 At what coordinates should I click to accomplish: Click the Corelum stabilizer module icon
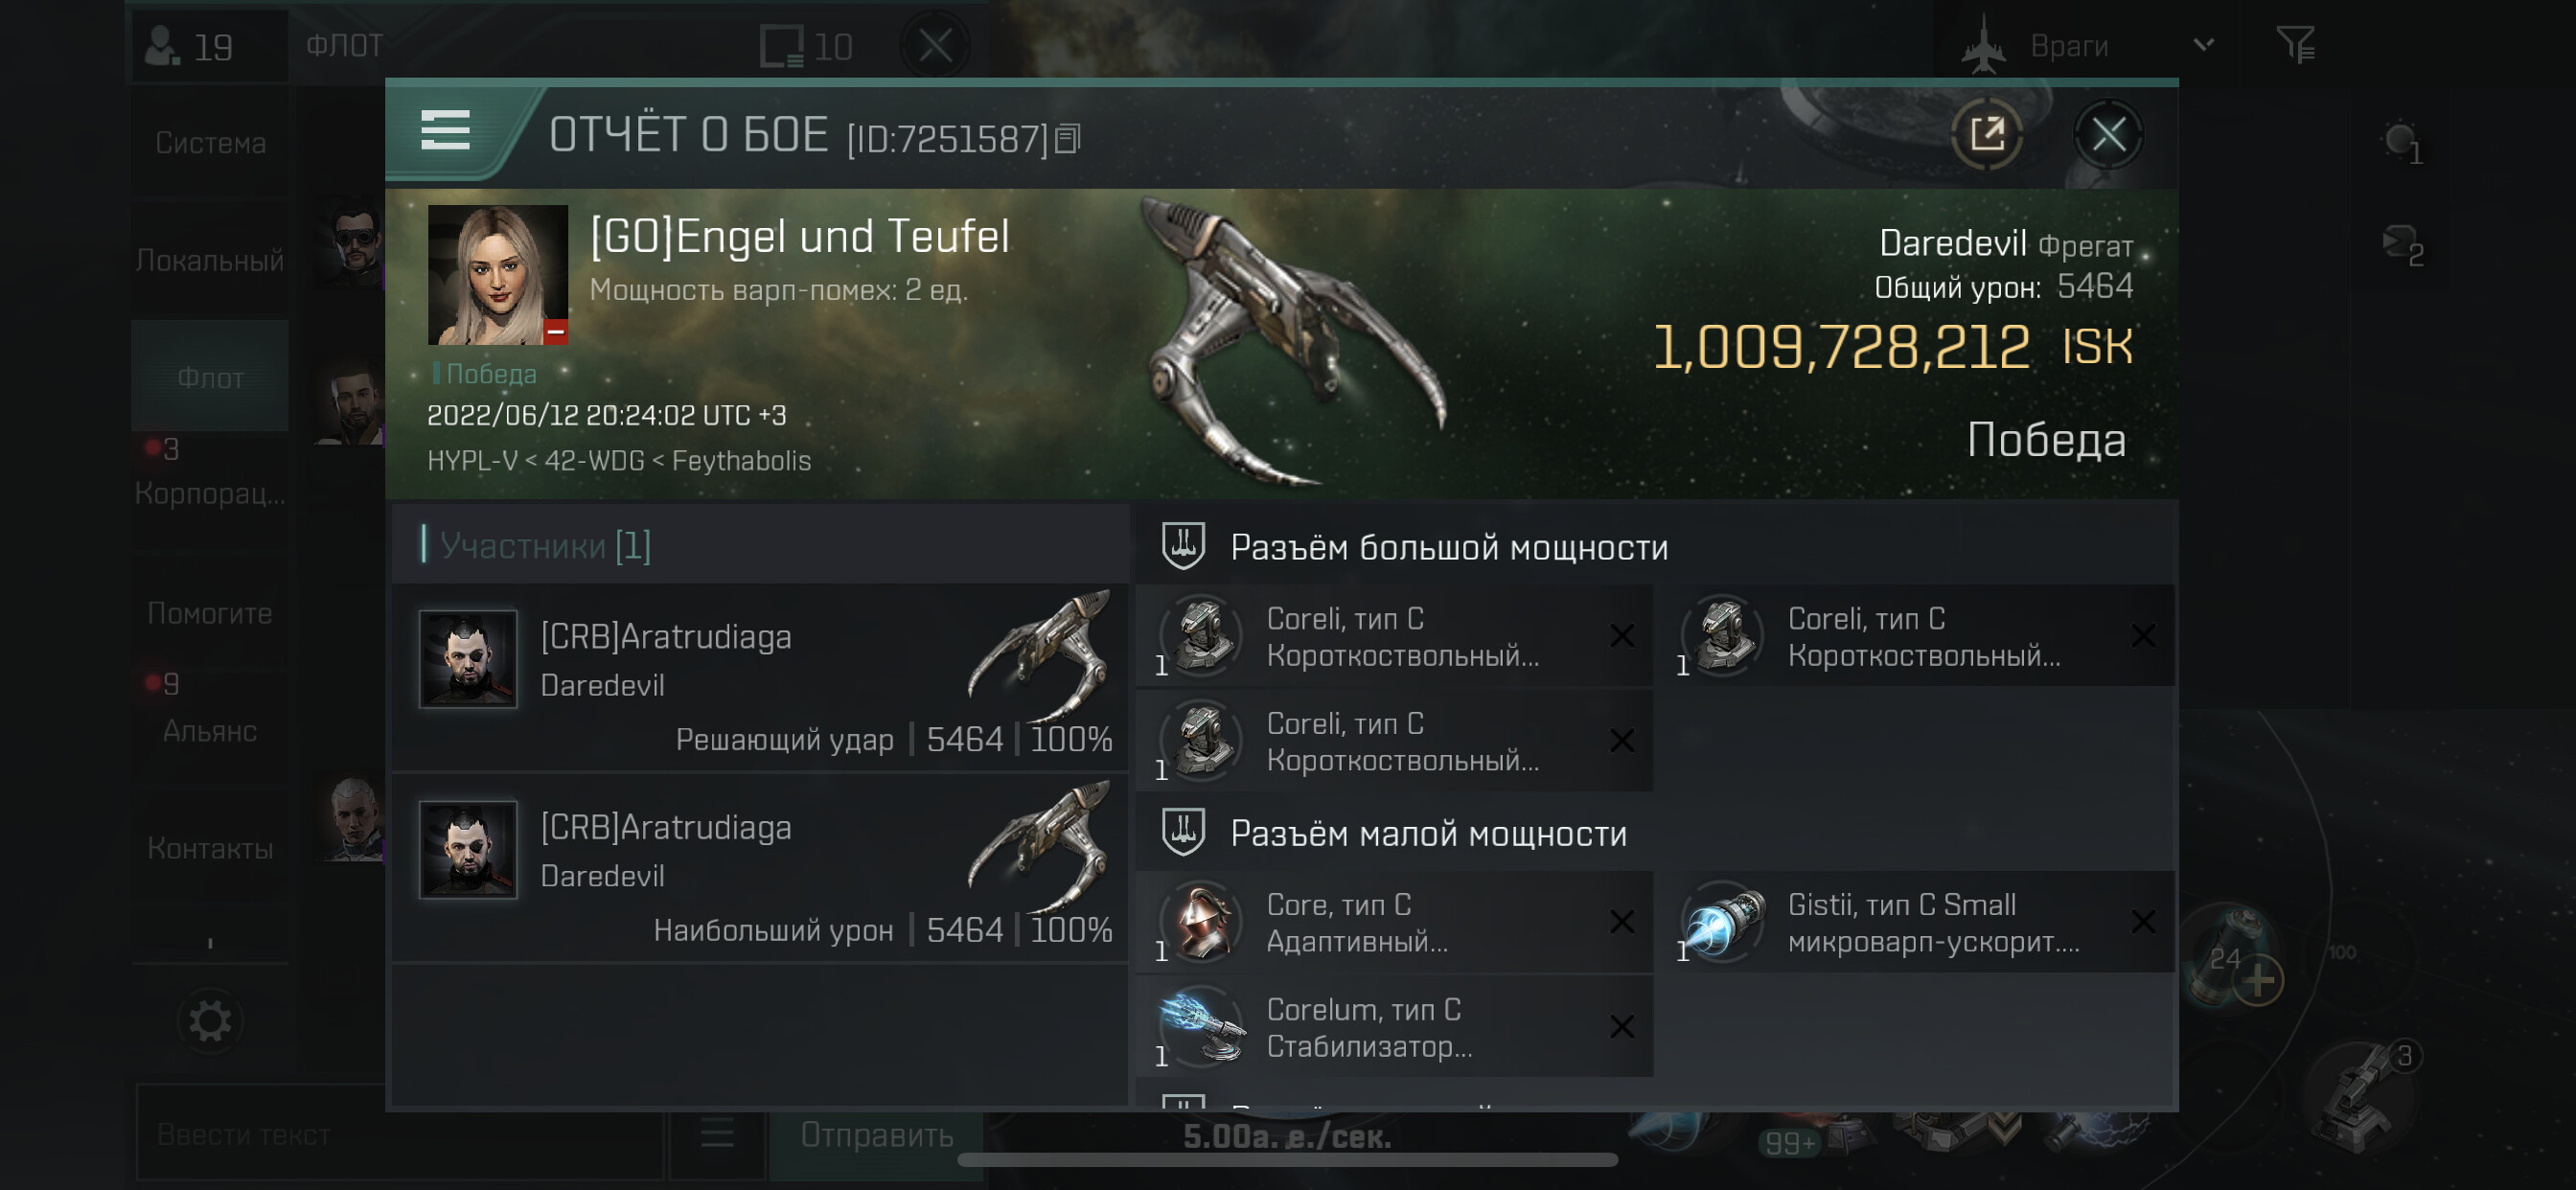[1202, 1027]
